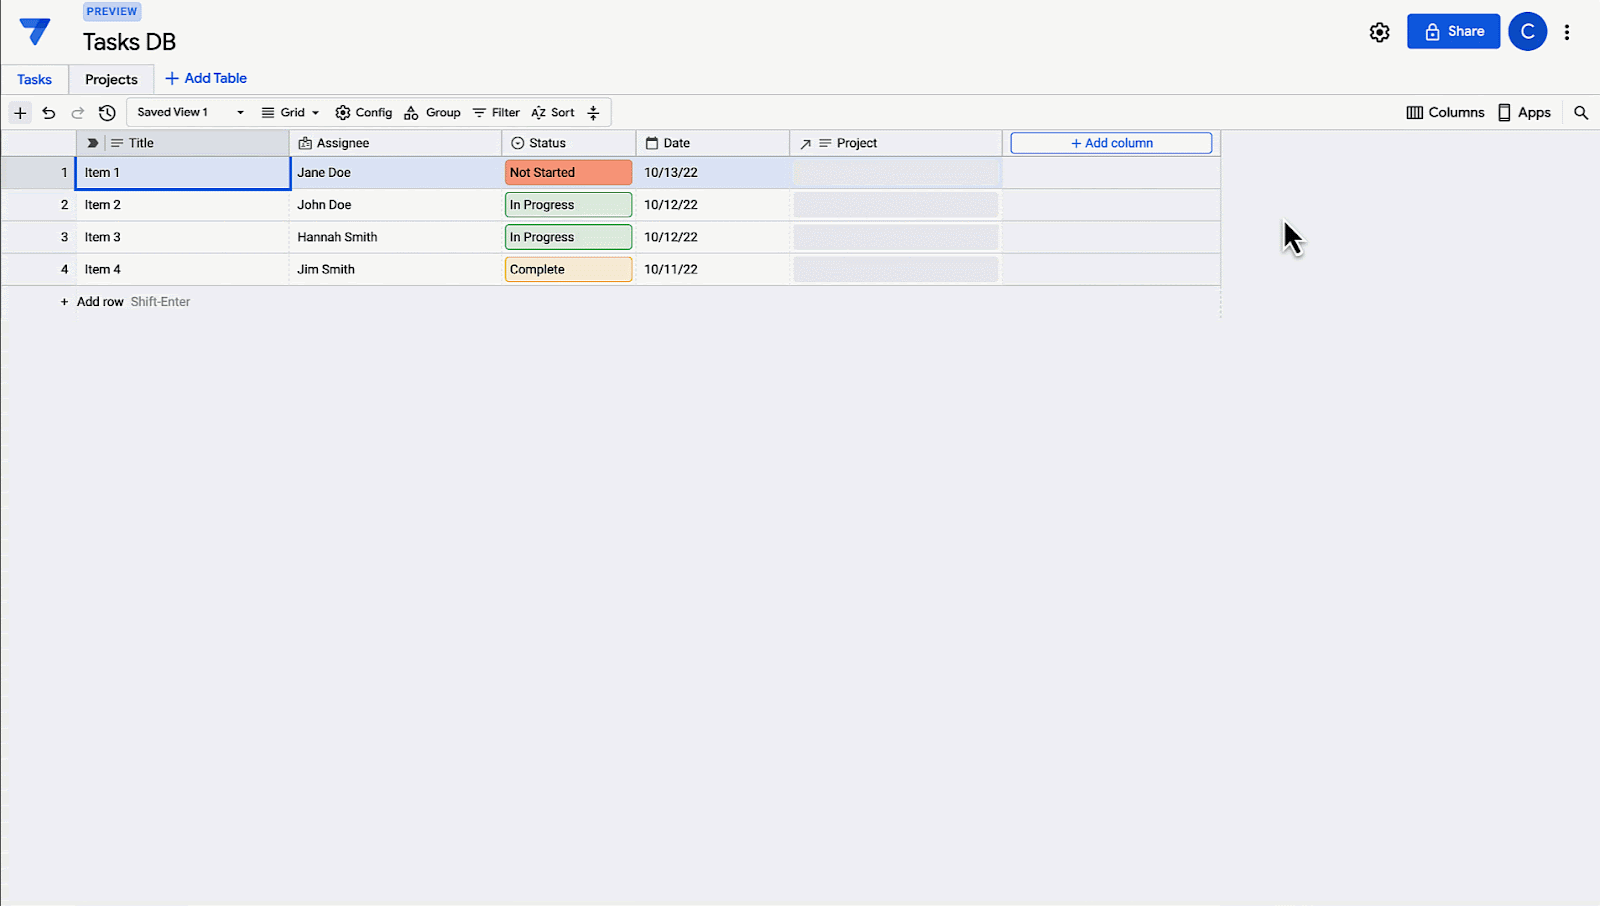Click Add Table to create new table

coord(206,78)
